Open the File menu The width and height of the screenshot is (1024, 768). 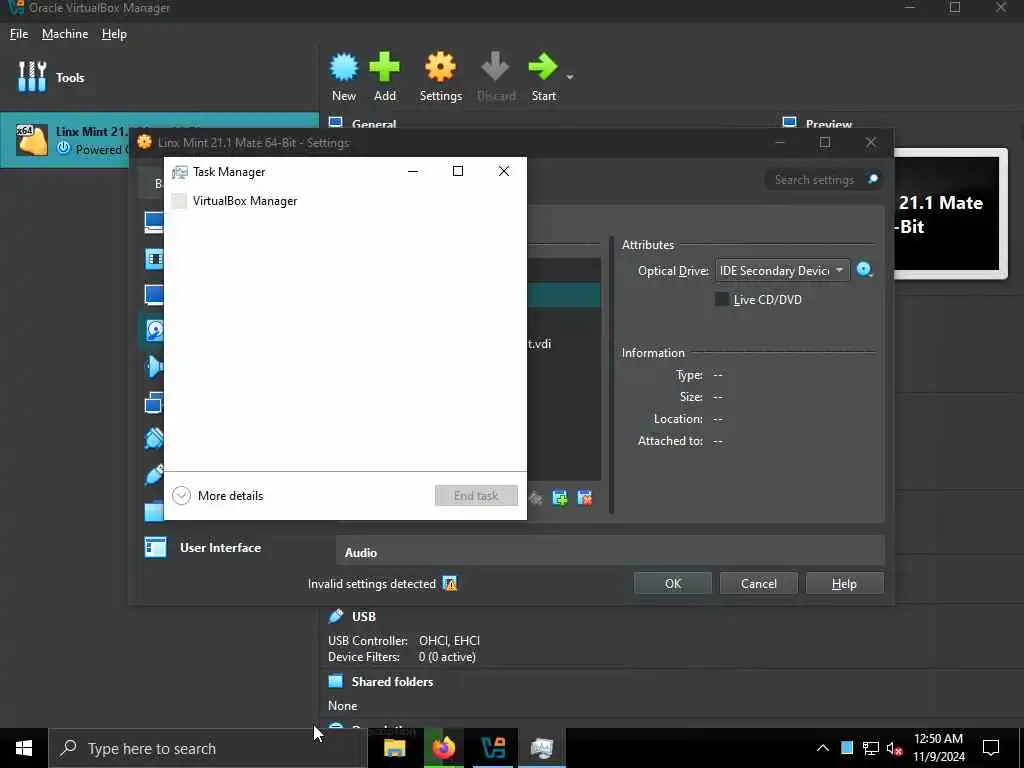(x=19, y=34)
